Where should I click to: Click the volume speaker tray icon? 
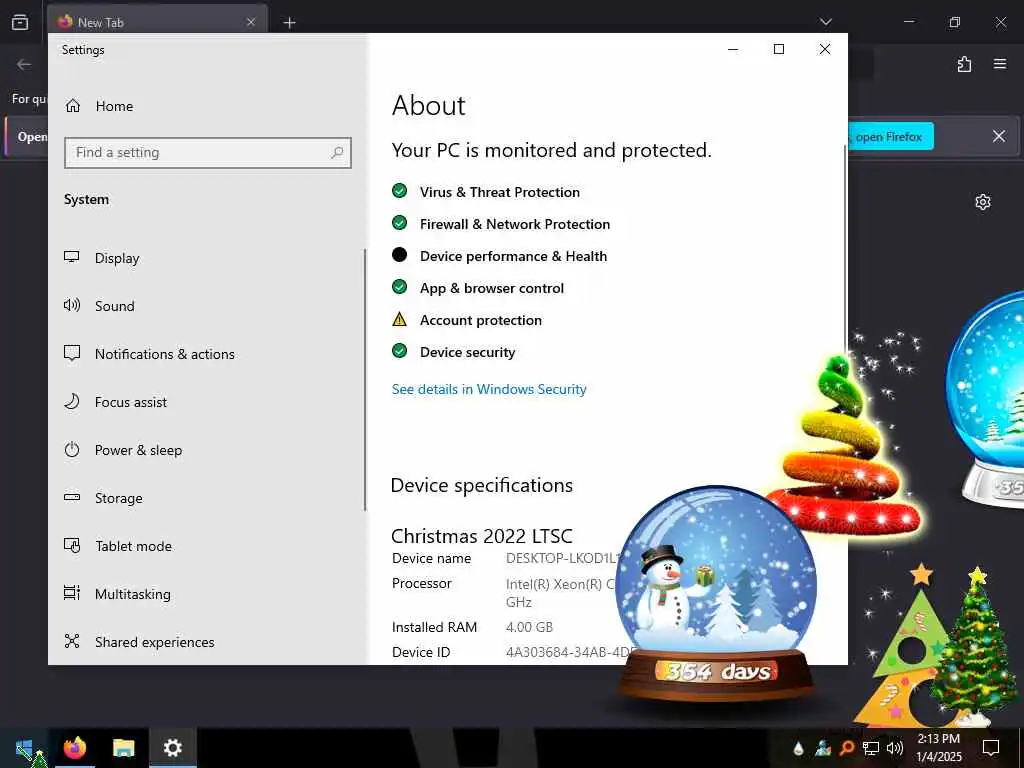pos(895,748)
